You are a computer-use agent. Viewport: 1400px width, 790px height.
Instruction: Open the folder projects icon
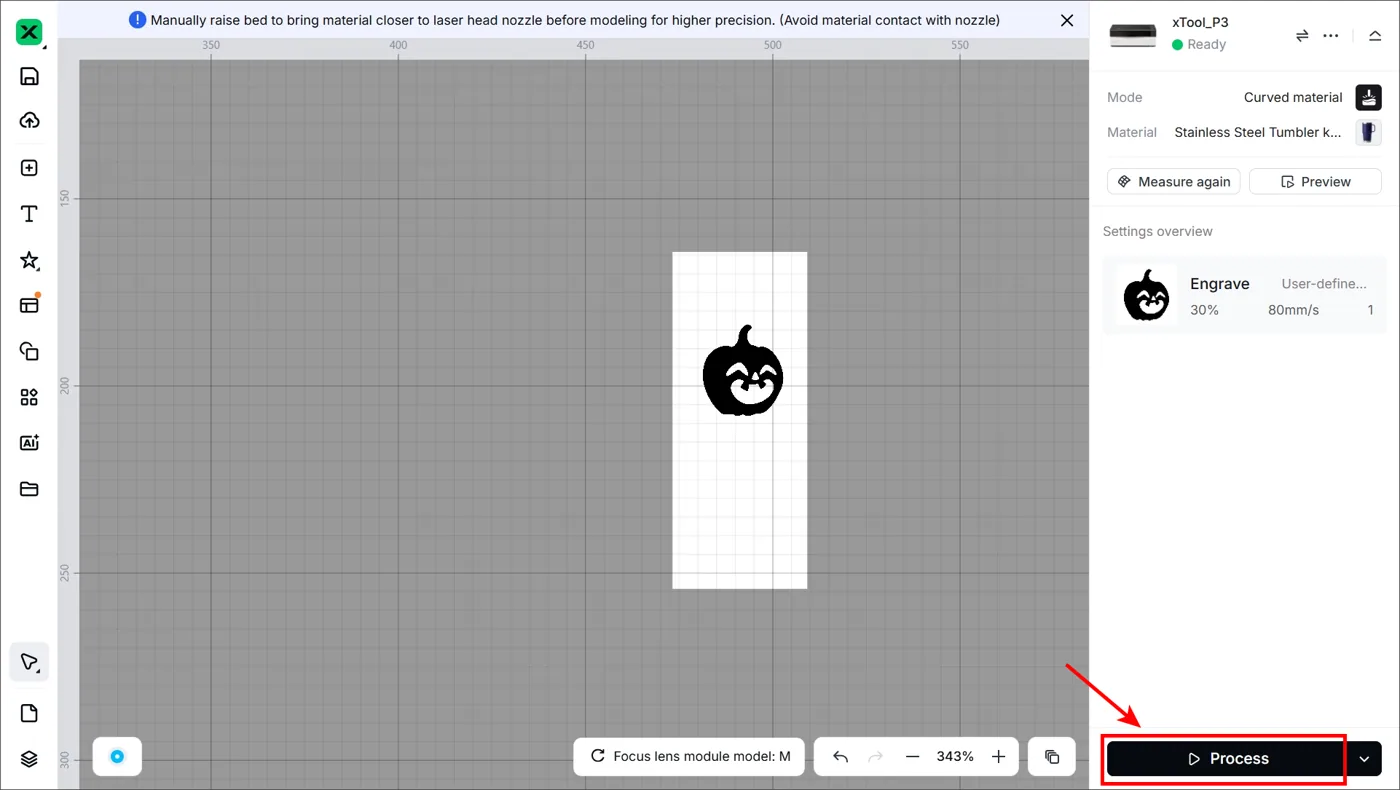pos(29,488)
